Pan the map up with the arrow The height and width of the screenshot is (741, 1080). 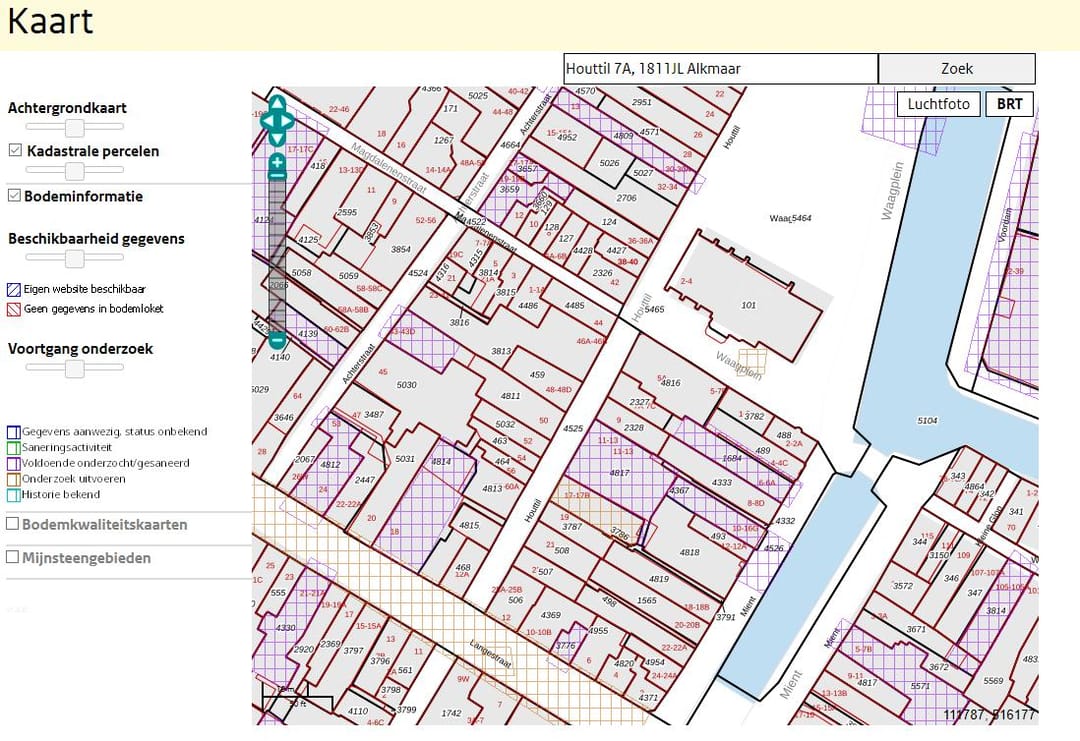tap(277, 103)
